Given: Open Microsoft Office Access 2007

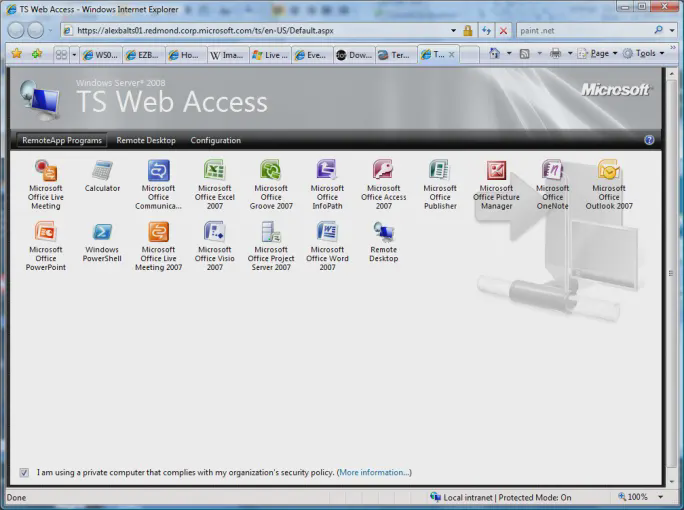Looking at the screenshot, I should point(383,171).
